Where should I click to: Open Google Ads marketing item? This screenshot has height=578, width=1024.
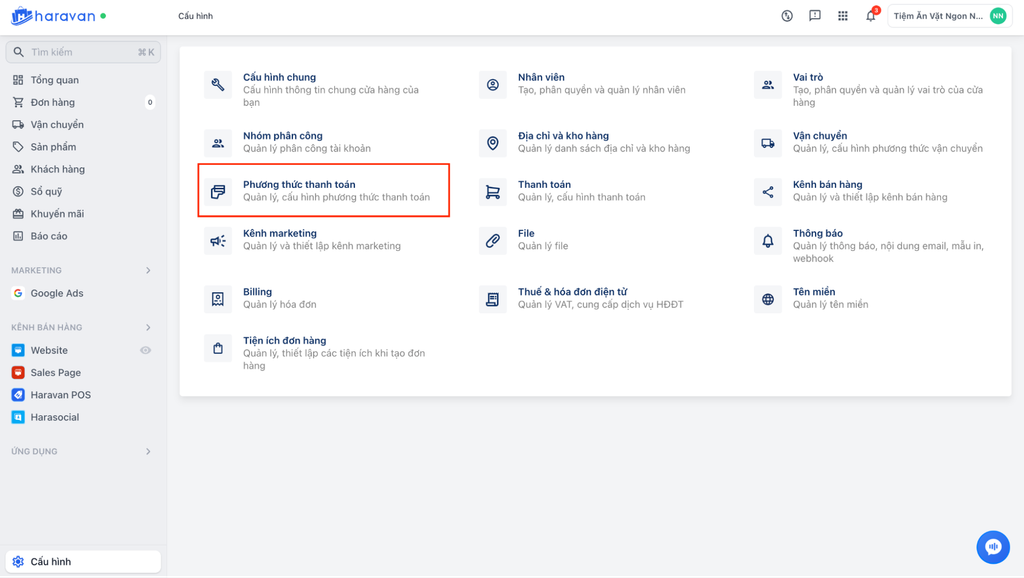pyautogui.click(x=56, y=293)
